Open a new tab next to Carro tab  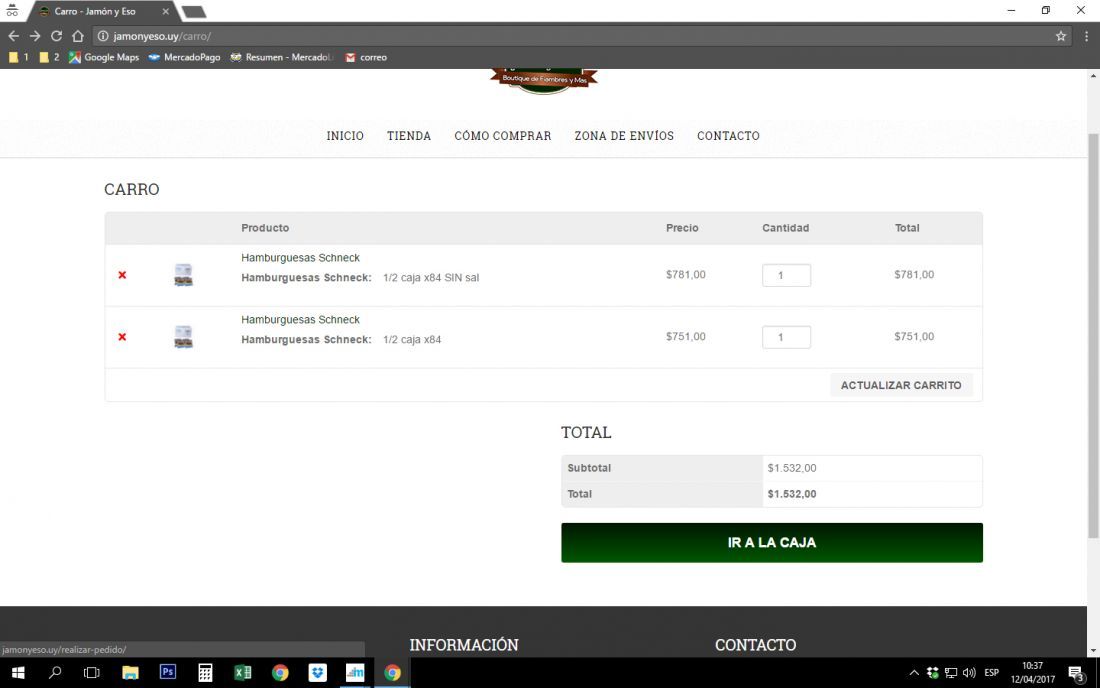[194, 11]
